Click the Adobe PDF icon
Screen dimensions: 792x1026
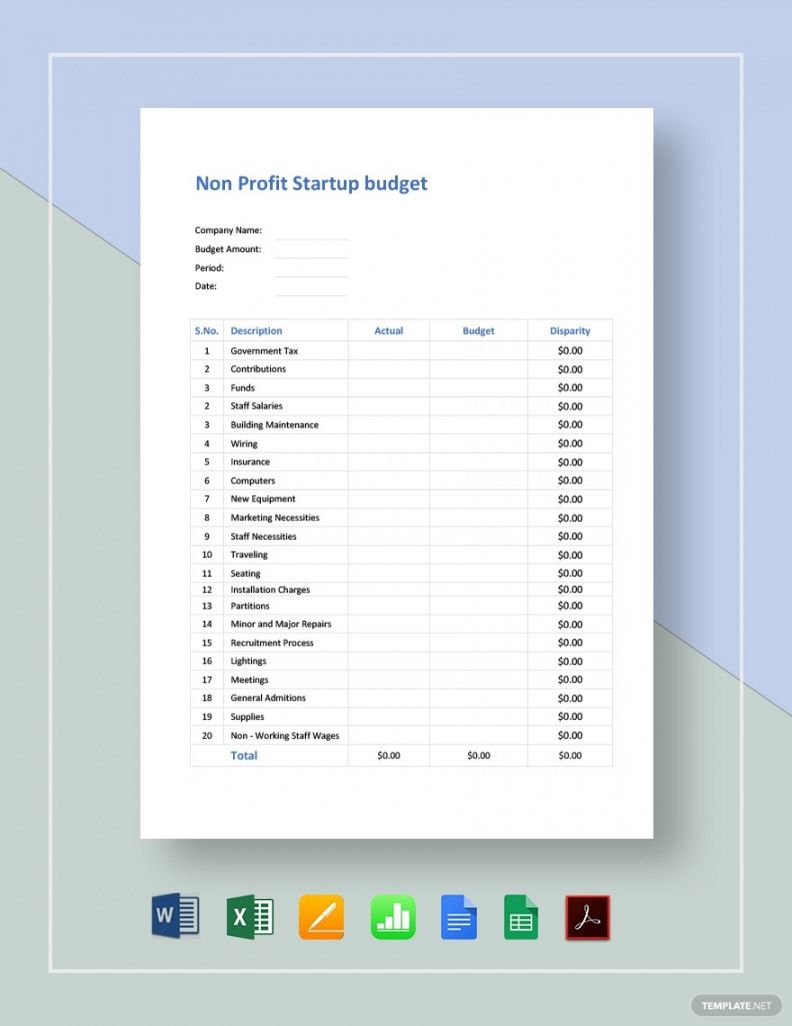[587, 916]
